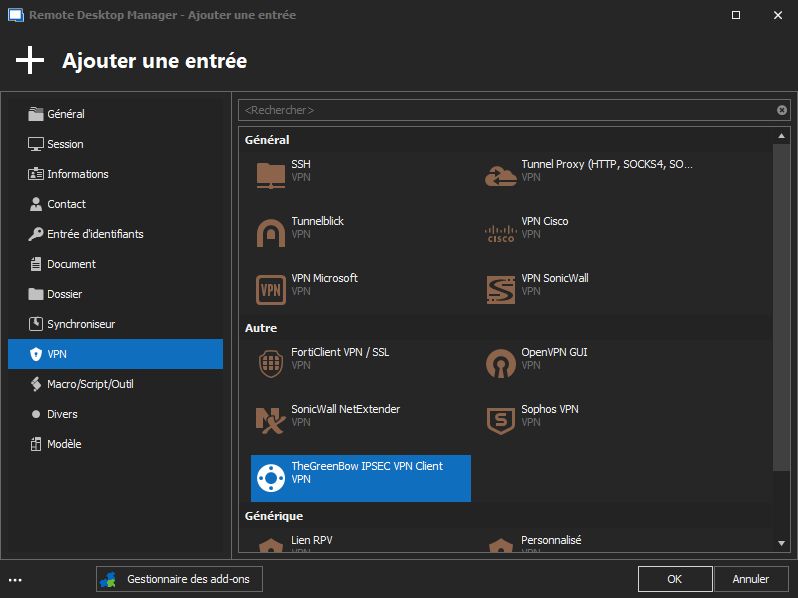Screen dimensions: 798x598
Task: Click the Annuler button
Action: [x=750, y=578]
